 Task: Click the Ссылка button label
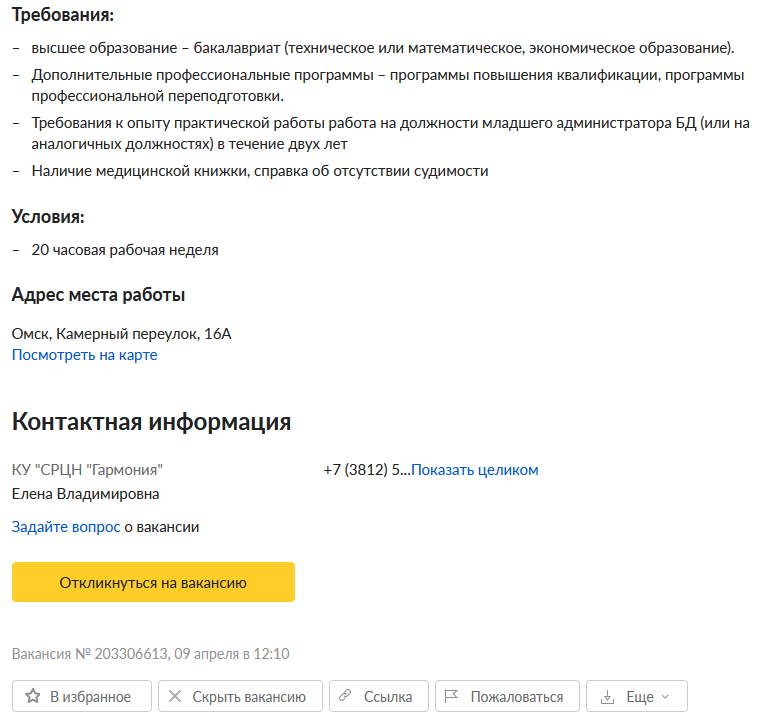click(388, 697)
